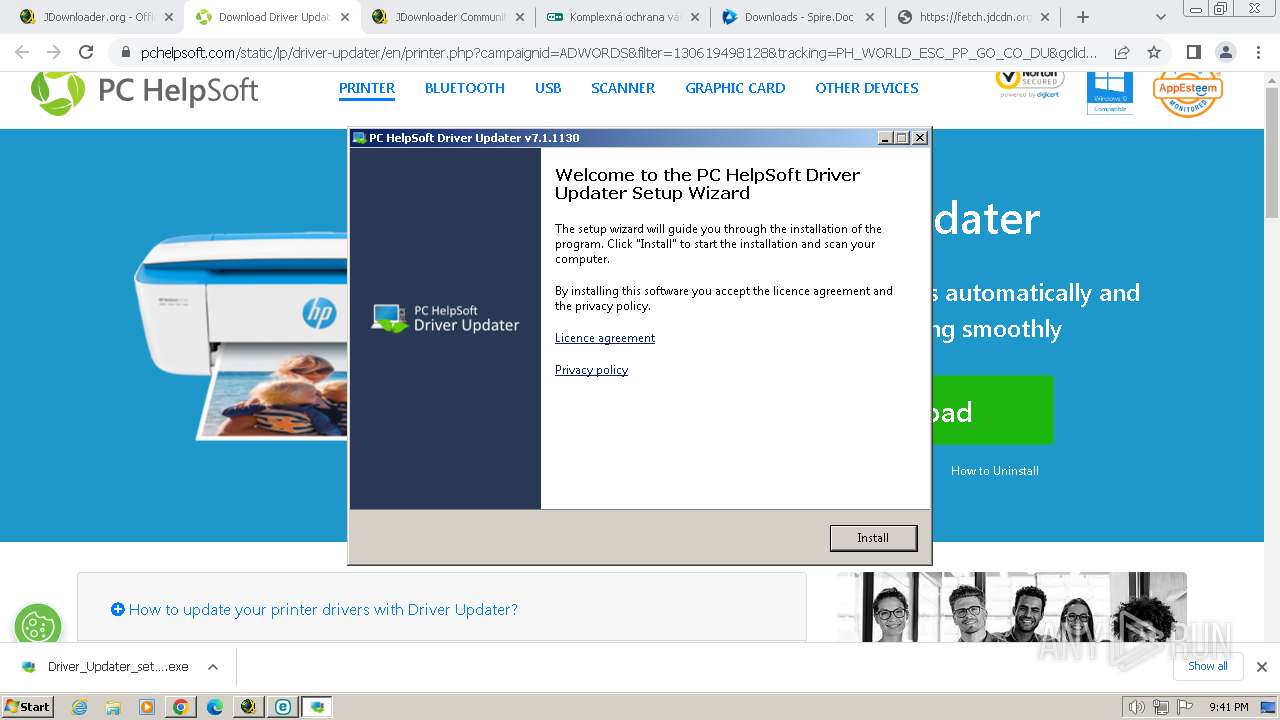Open the Privacy policy link
The width and height of the screenshot is (1280, 720).
click(591, 370)
